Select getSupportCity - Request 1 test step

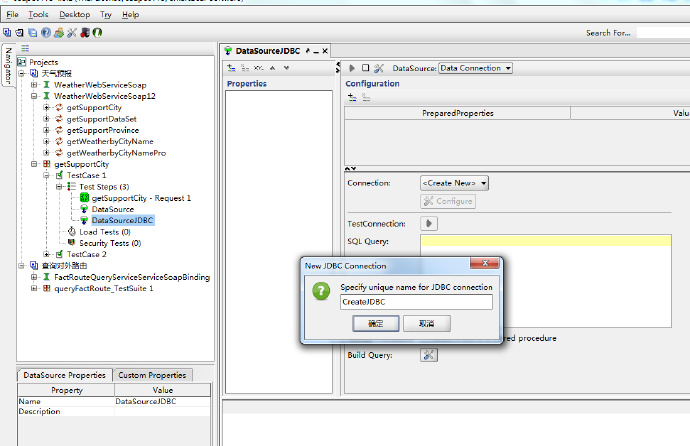click(141, 198)
